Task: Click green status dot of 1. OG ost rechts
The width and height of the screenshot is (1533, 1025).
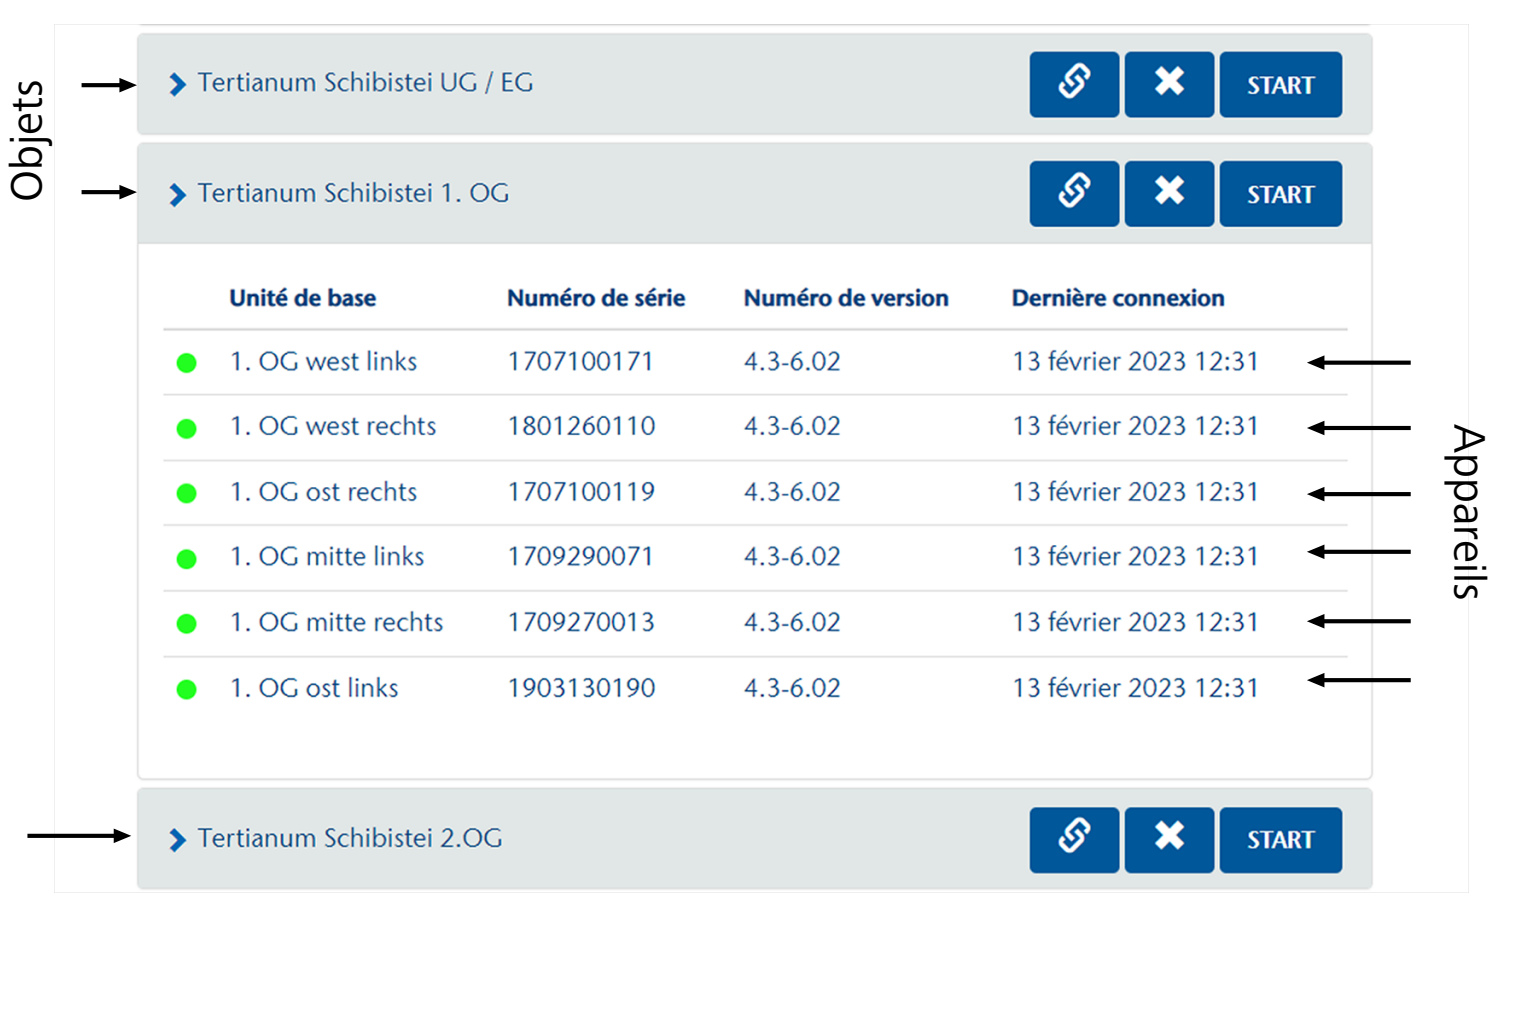Action: click(x=186, y=493)
